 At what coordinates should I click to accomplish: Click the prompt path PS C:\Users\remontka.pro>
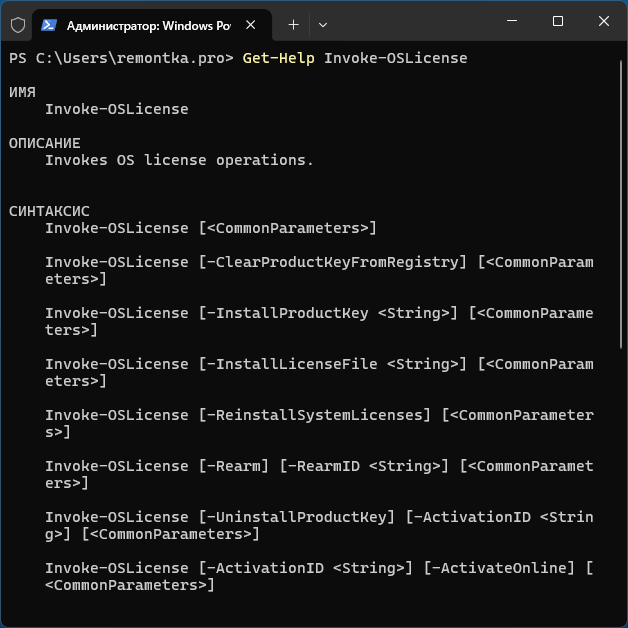click(121, 58)
